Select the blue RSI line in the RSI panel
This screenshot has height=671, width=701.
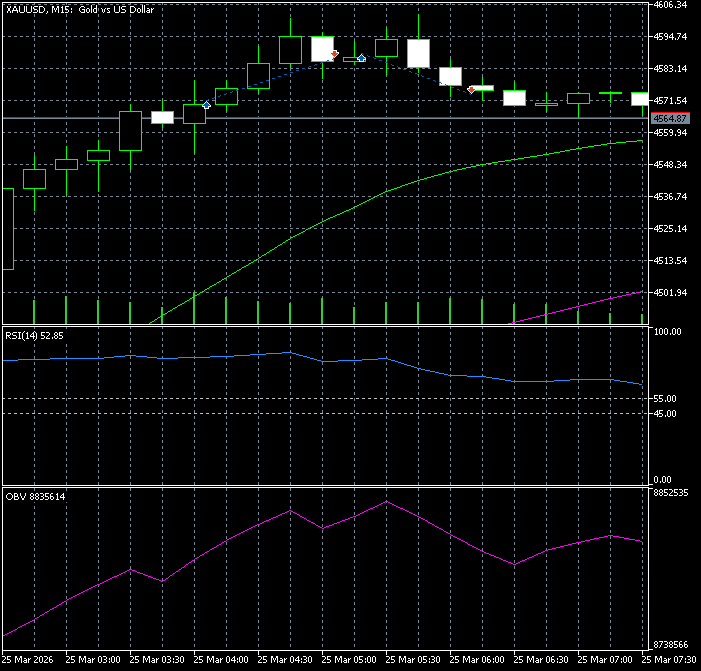coord(322,361)
